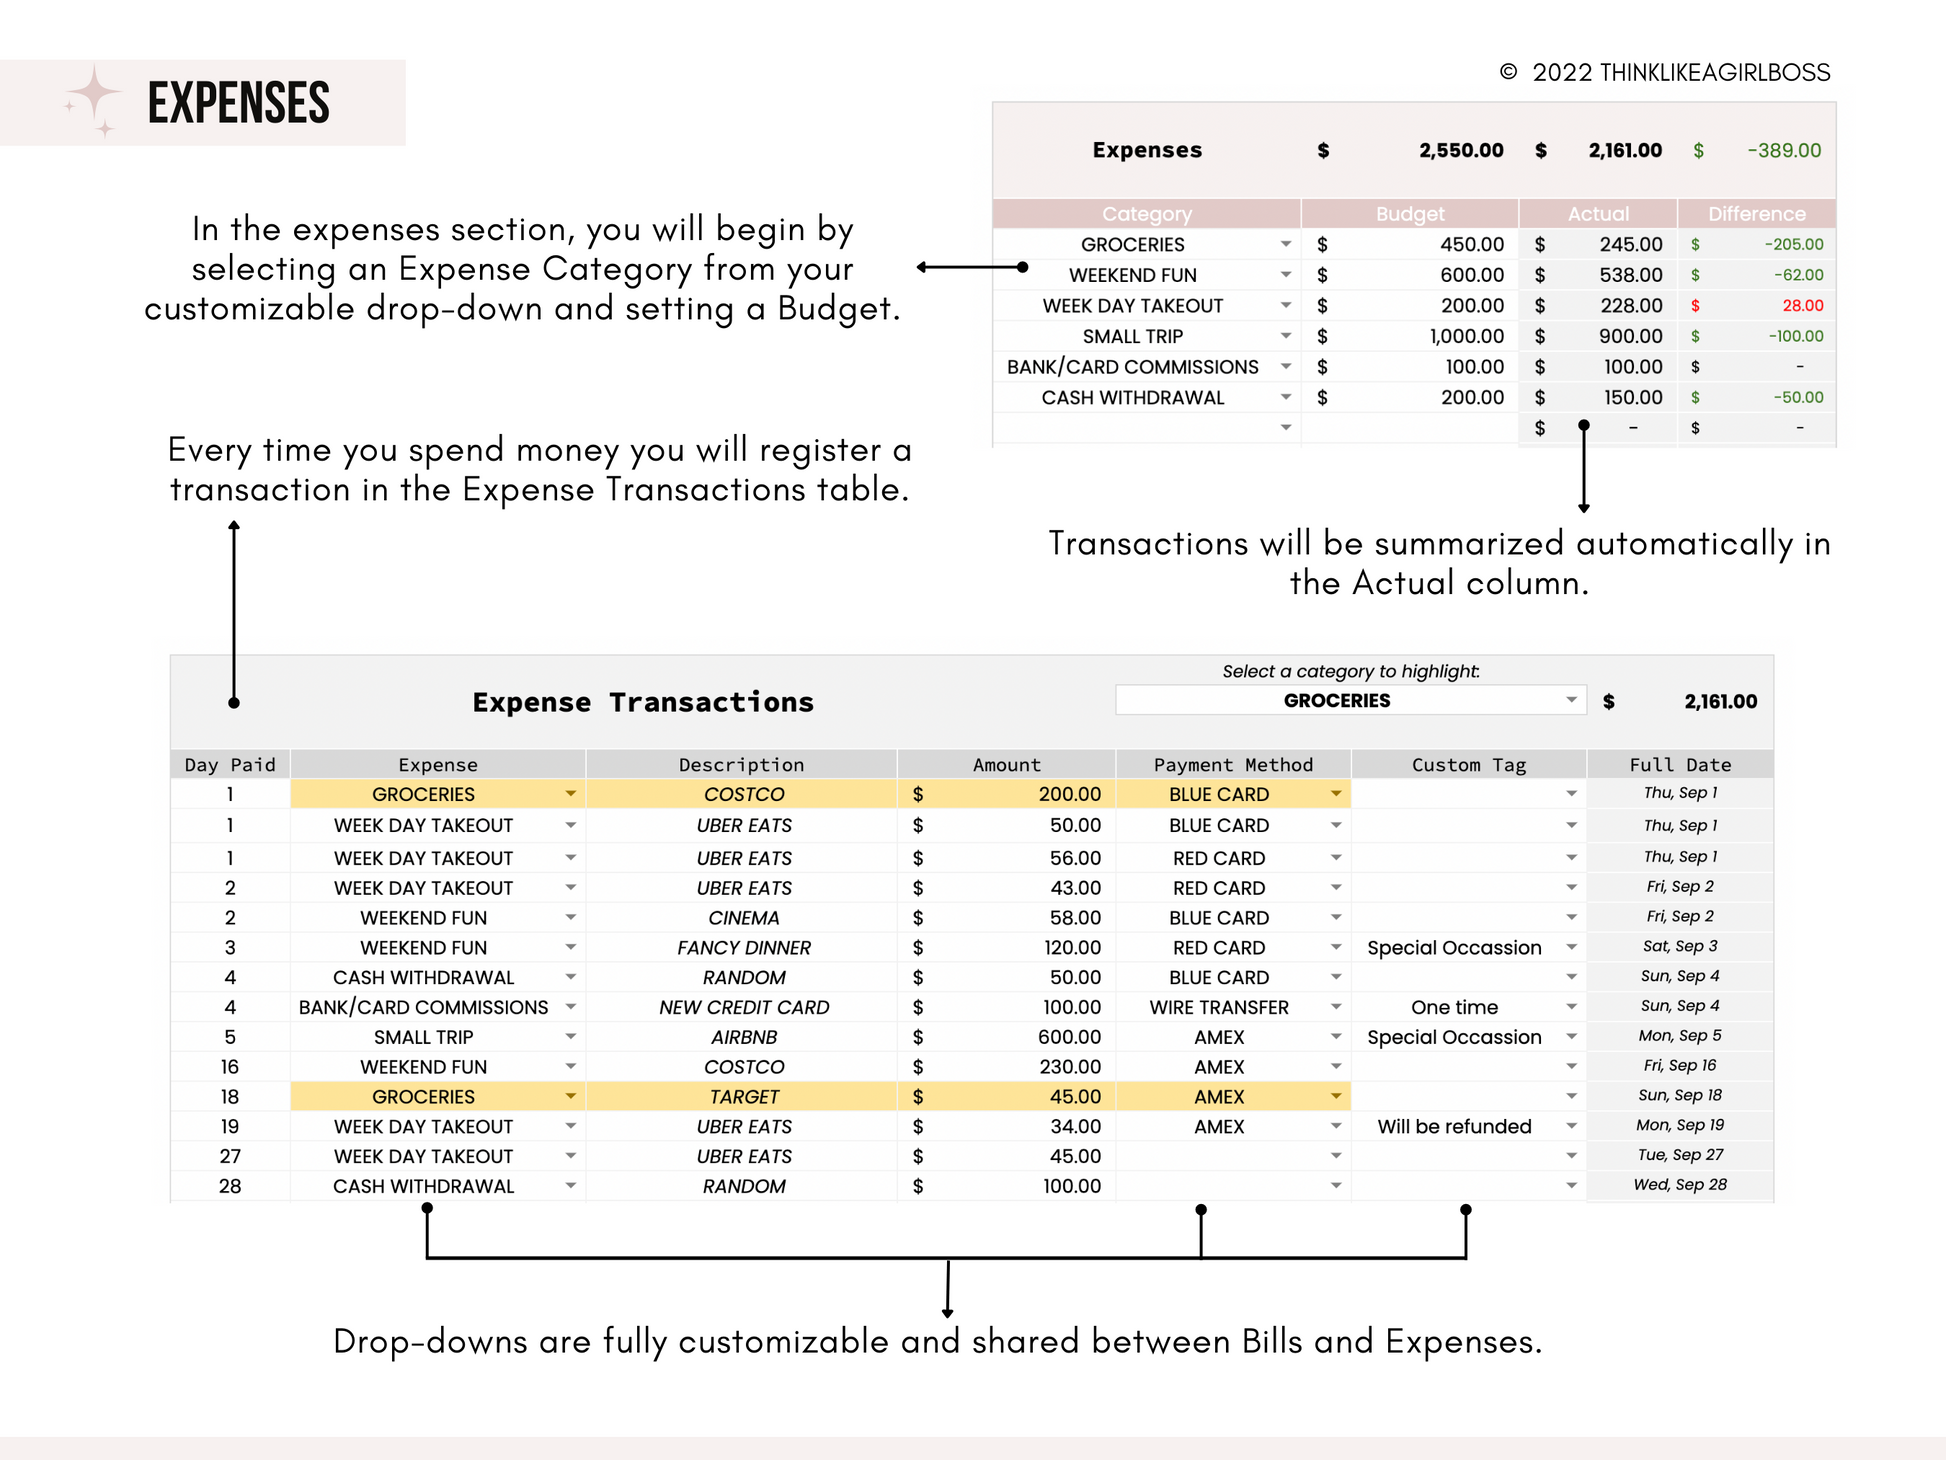Image resolution: width=1946 pixels, height=1460 pixels.
Task: Open the WIRE TRANSFER payment method dropdown
Action: click(1335, 1007)
